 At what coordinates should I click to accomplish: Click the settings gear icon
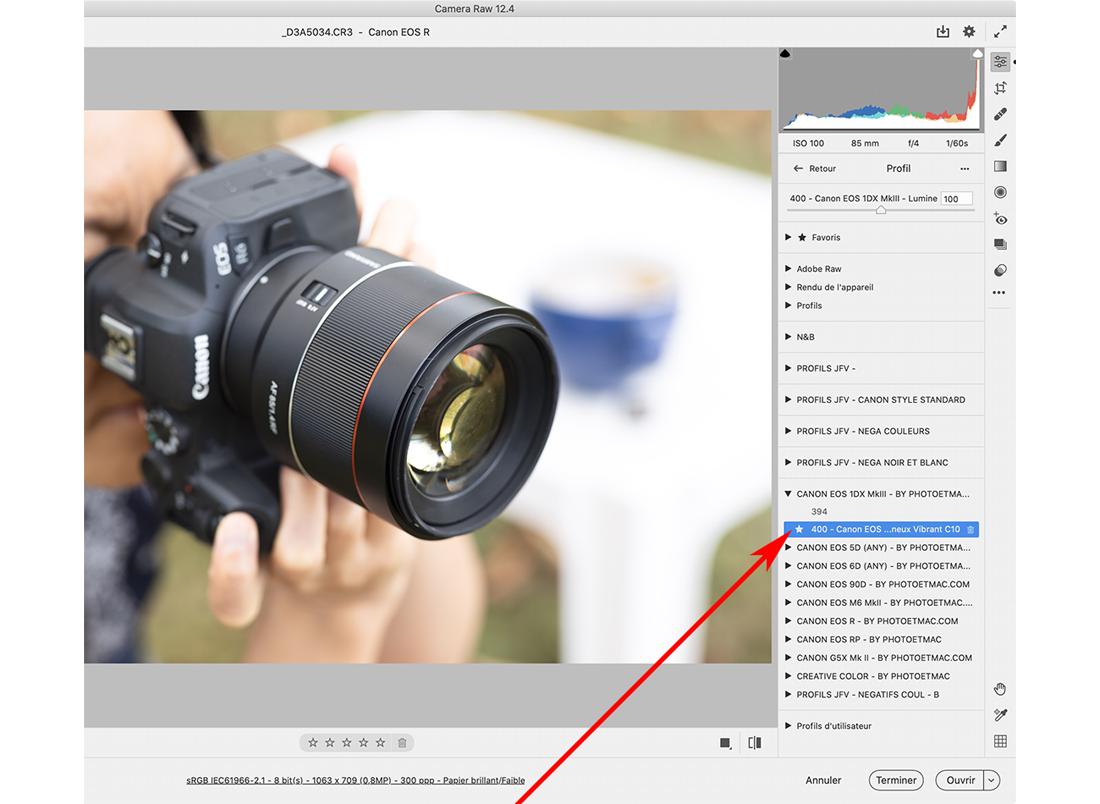(969, 32)
